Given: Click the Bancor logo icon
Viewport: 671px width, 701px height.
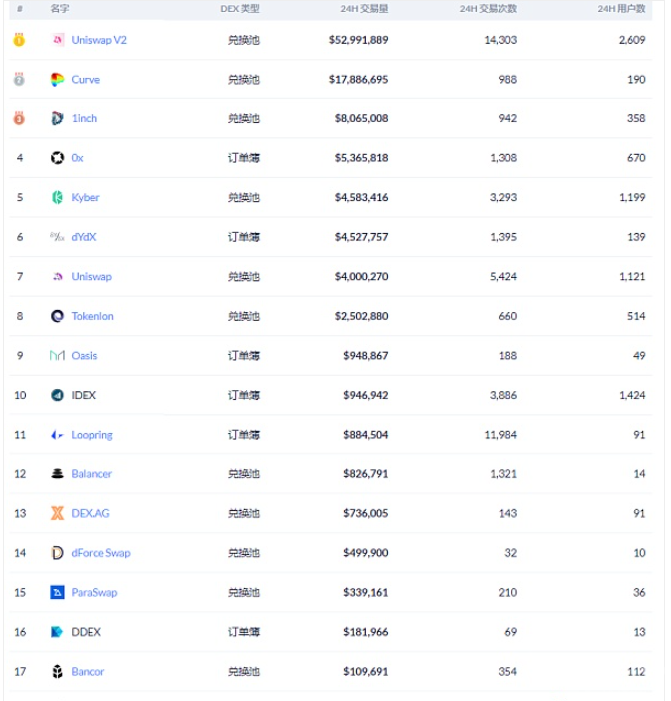Looking at the screenshot, I should point(57,671).
